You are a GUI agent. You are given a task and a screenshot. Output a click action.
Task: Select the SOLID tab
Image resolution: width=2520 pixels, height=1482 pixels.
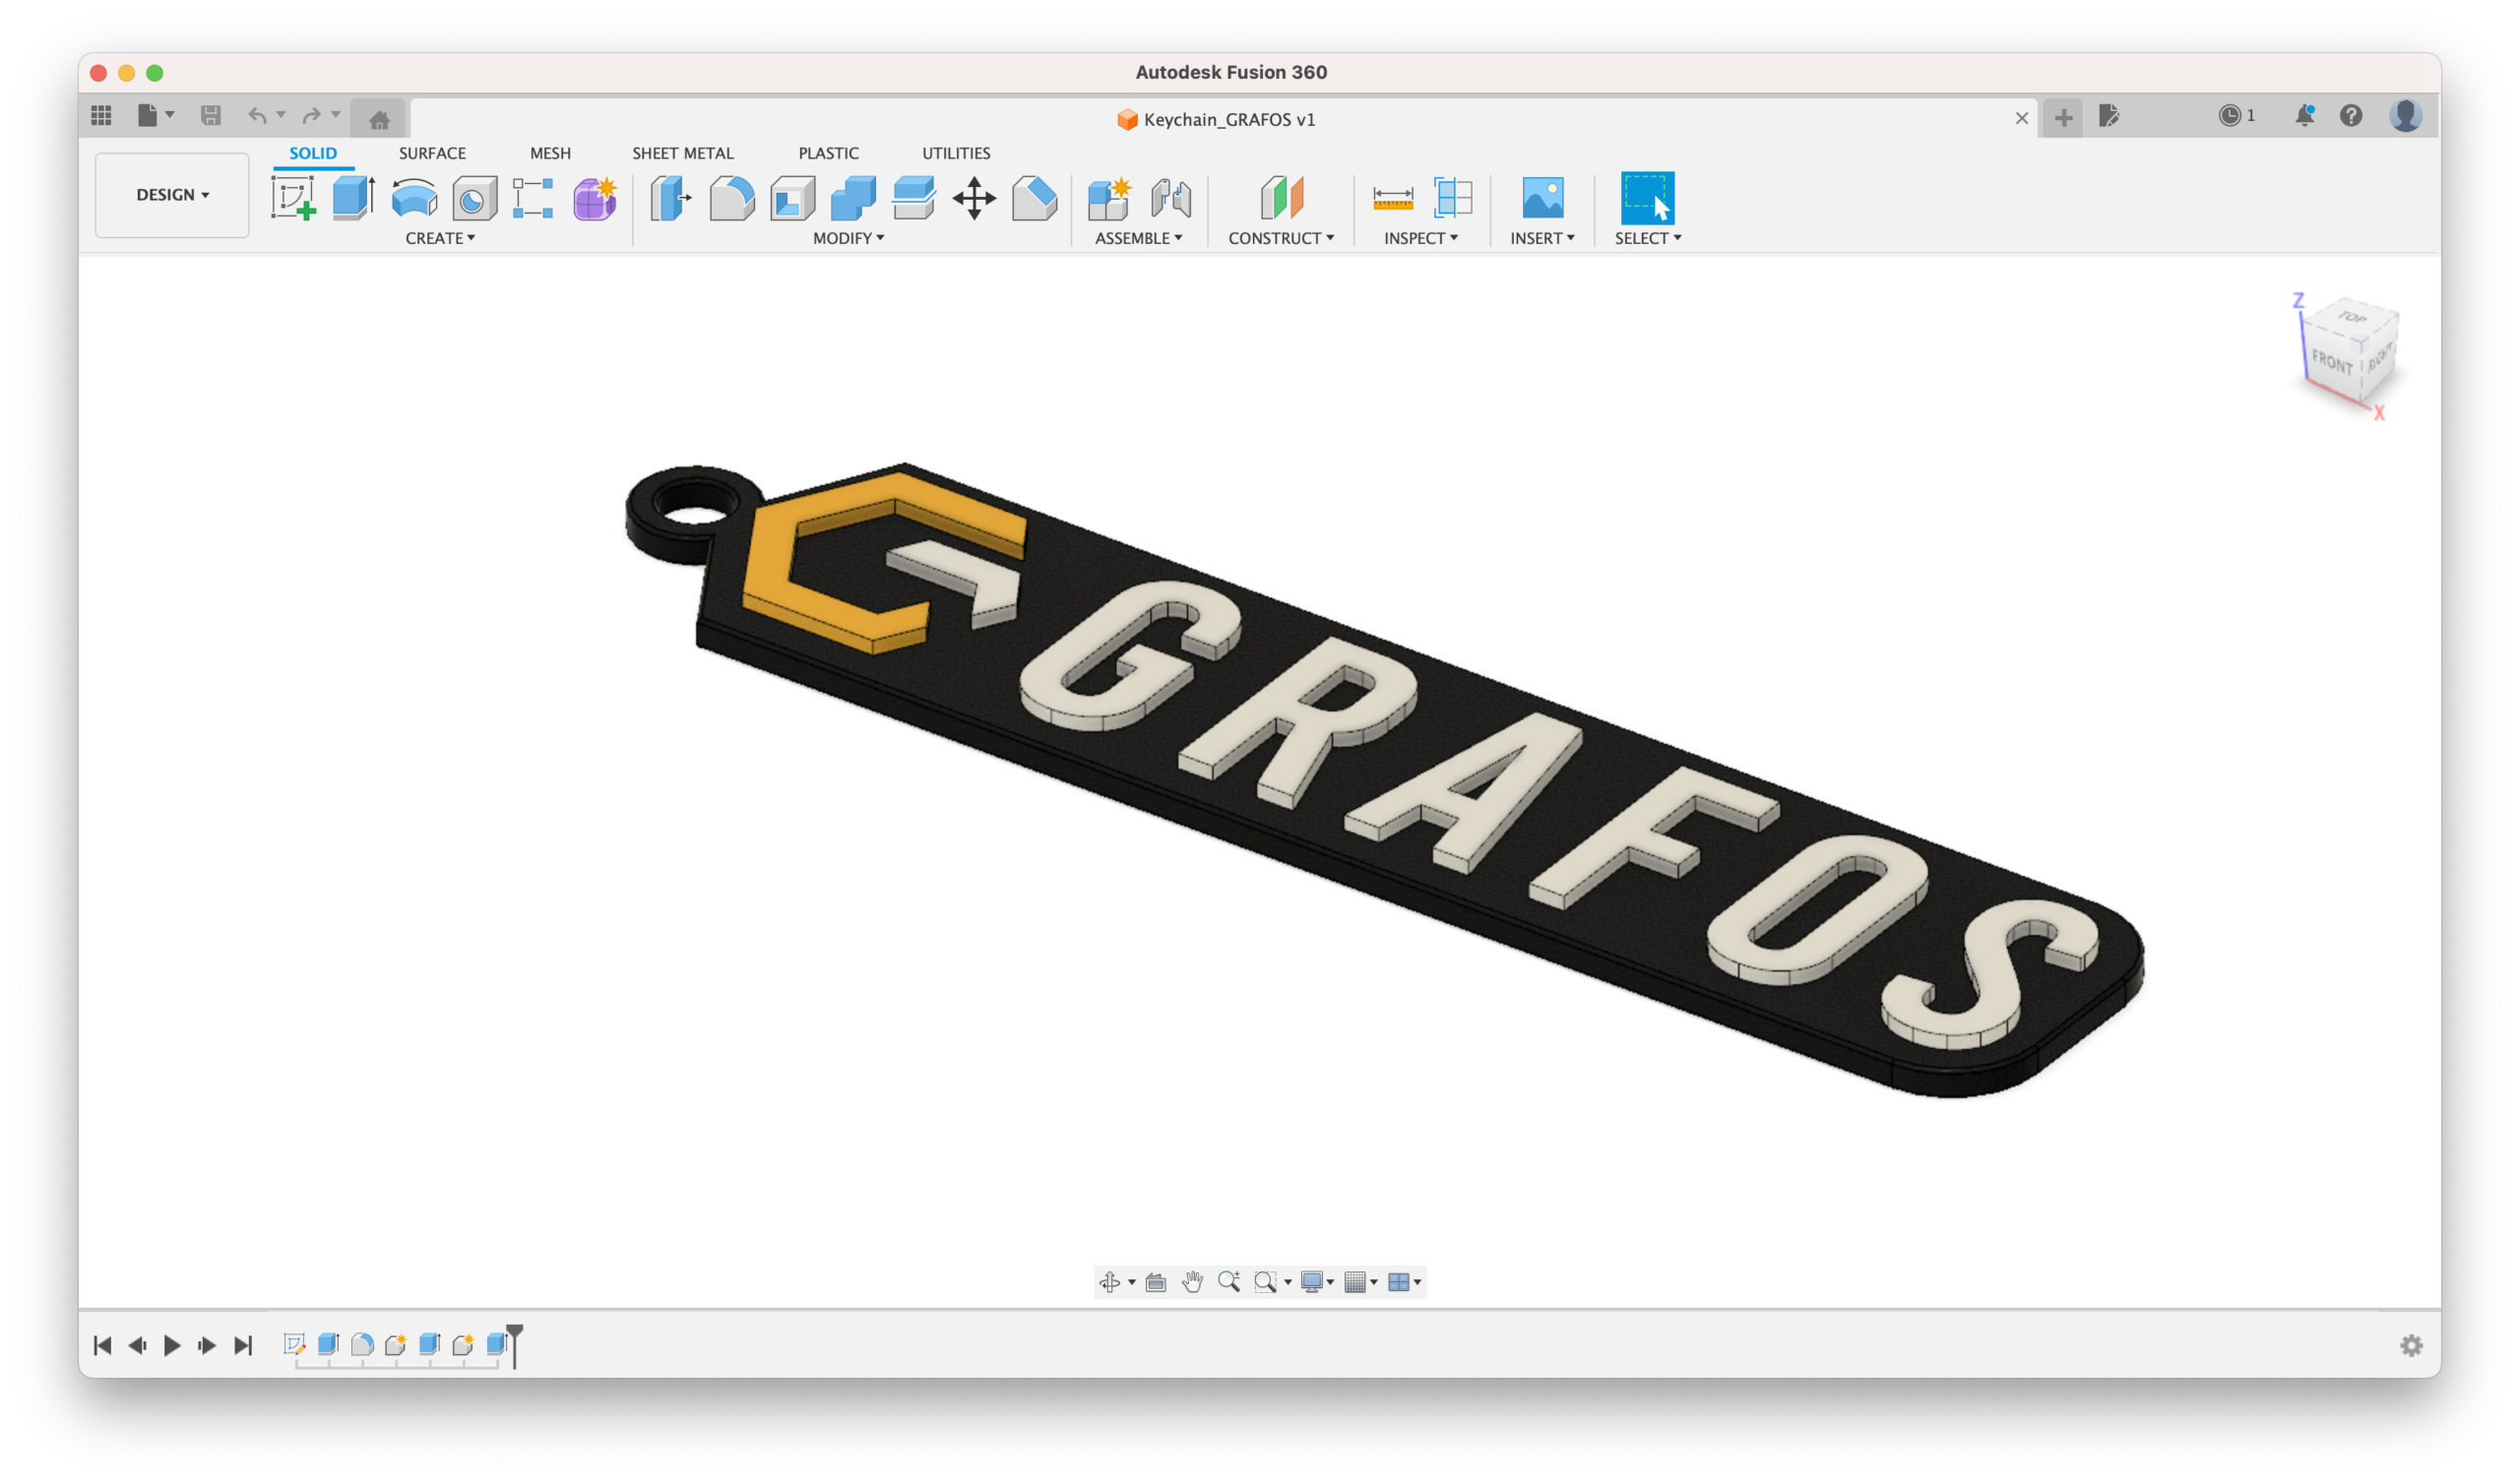pos(313,153)
